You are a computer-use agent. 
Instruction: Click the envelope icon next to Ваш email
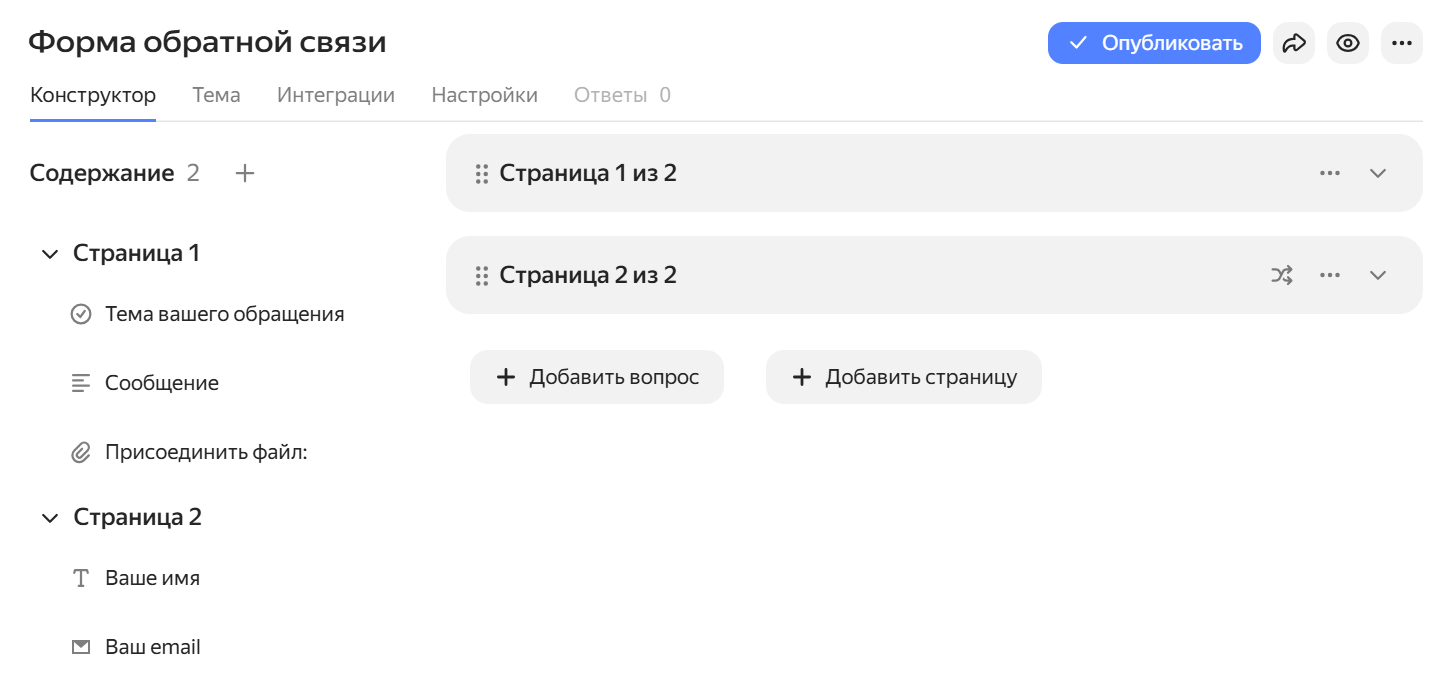(80, 646)
